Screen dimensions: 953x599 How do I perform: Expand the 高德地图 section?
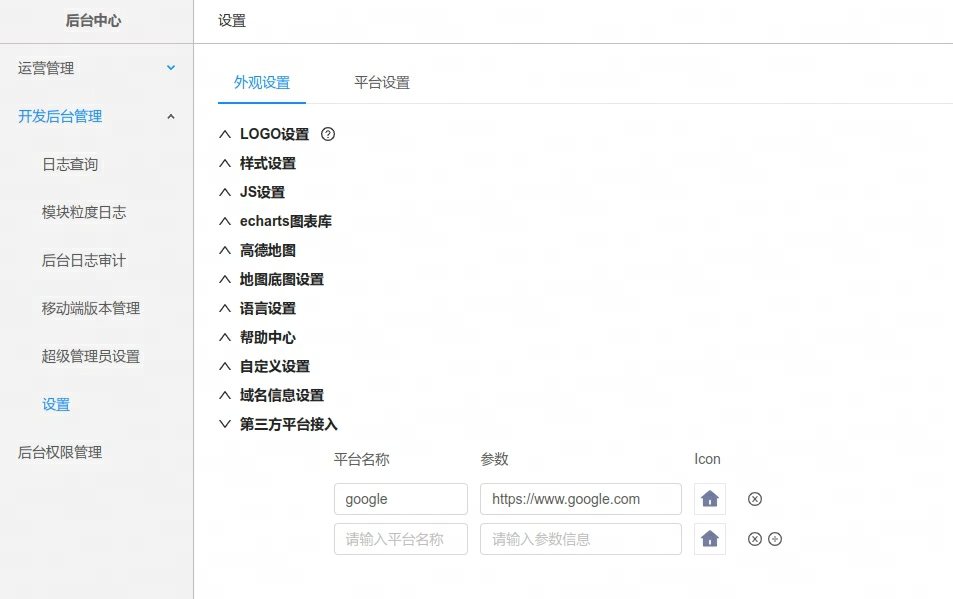point(267,250)
